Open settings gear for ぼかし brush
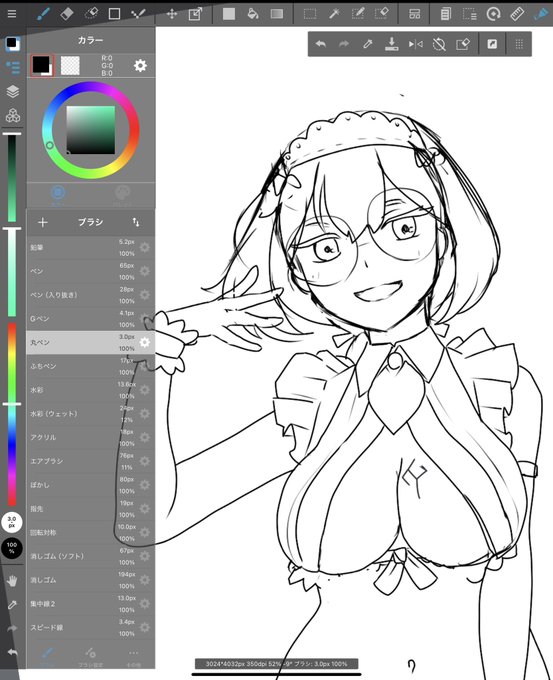 [x=144, y=485]
